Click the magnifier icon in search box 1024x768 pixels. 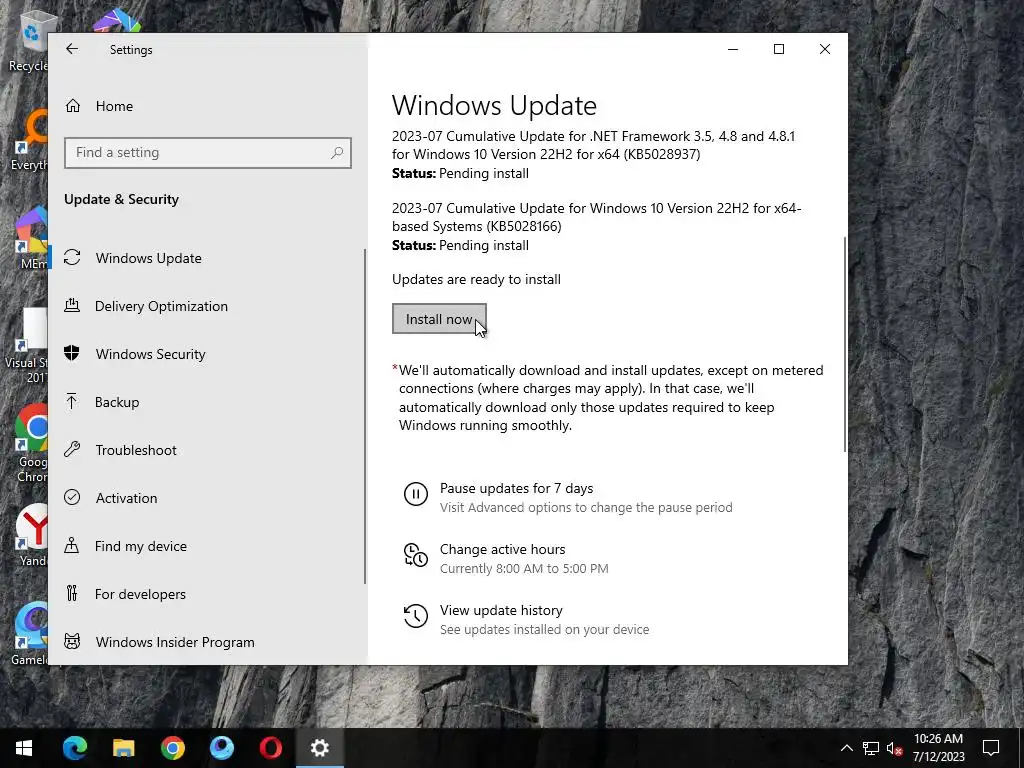pyautogui.click(x=337, y=153)
